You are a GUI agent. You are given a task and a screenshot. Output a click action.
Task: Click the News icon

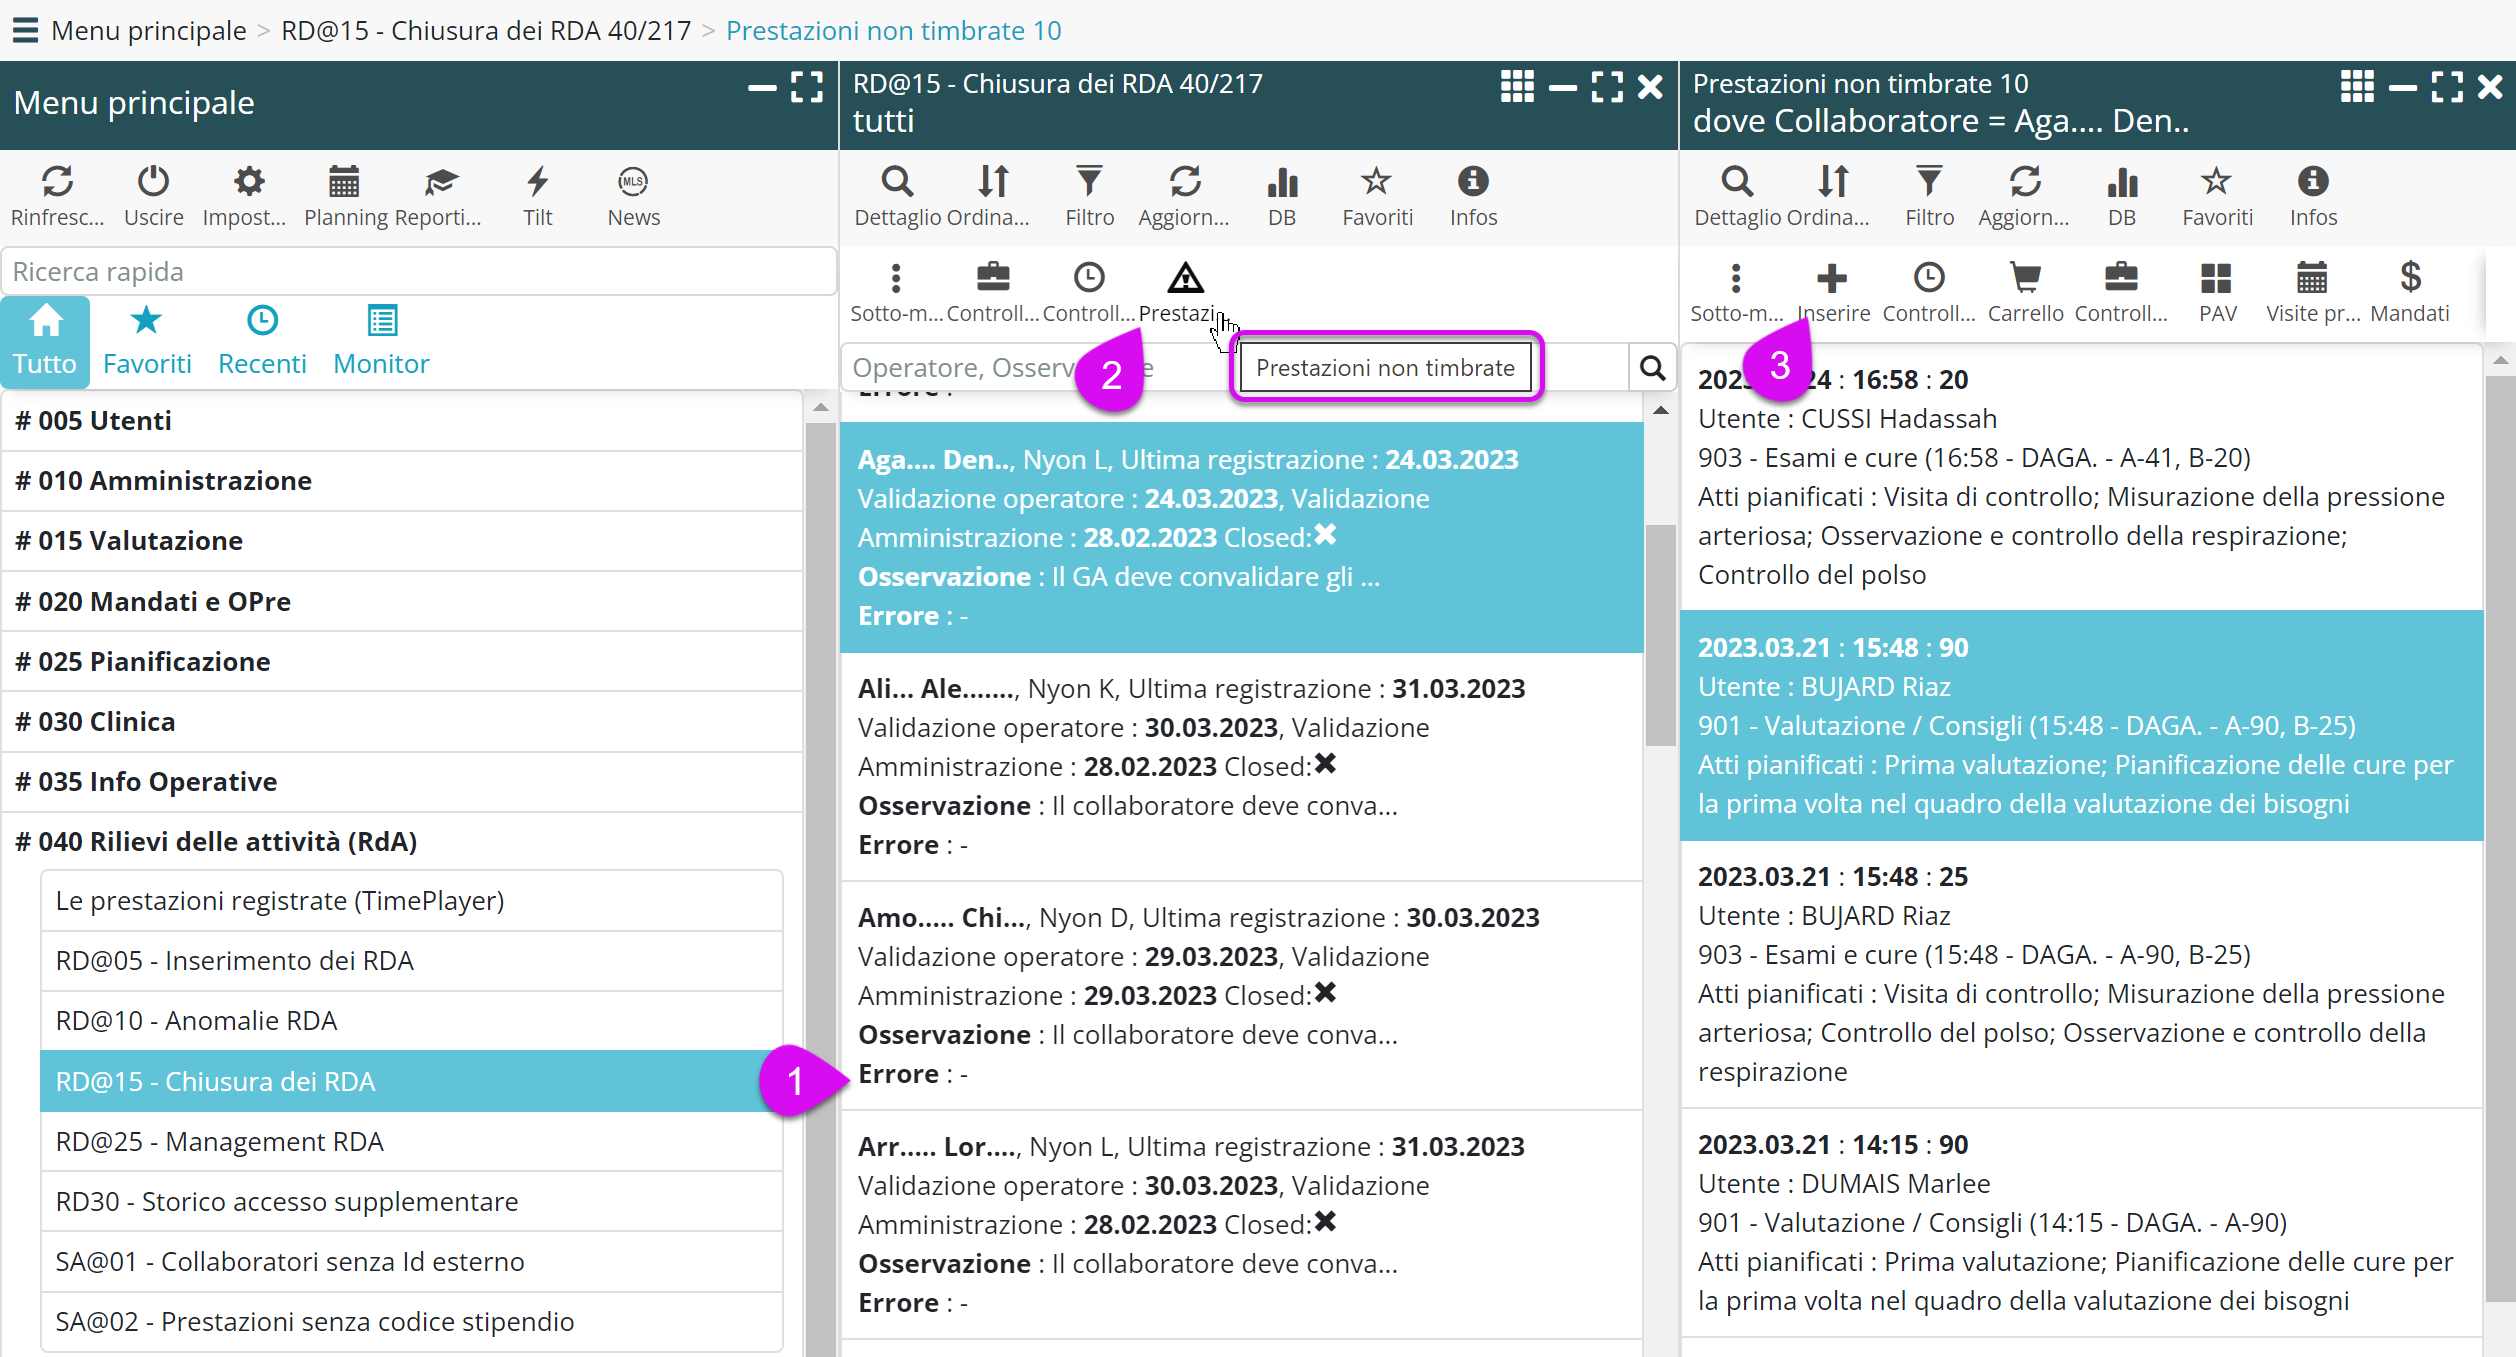pyautogui.click(x=633, y=183)
